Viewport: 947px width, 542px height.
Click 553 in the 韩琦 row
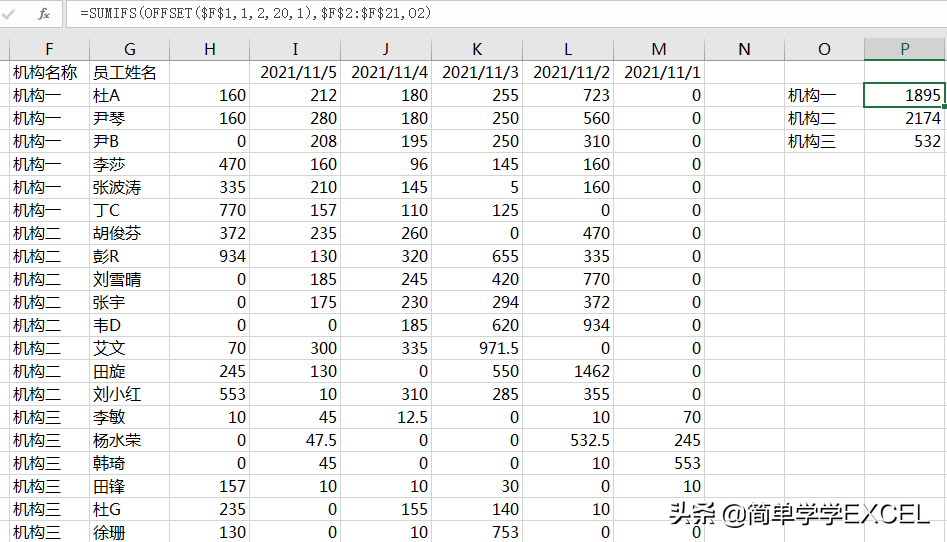[x=659, y=463]
